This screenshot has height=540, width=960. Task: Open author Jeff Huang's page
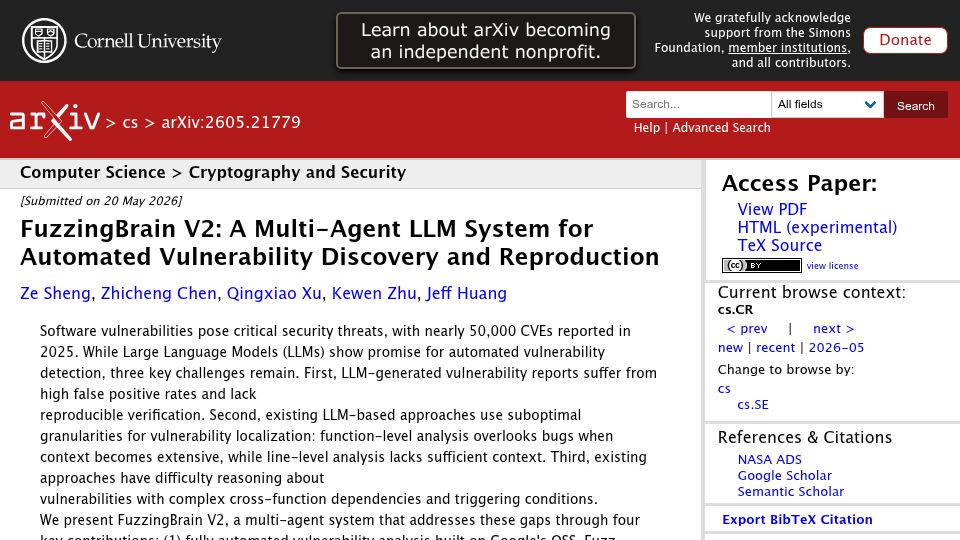pyautogui.click(x=467, y=293)
